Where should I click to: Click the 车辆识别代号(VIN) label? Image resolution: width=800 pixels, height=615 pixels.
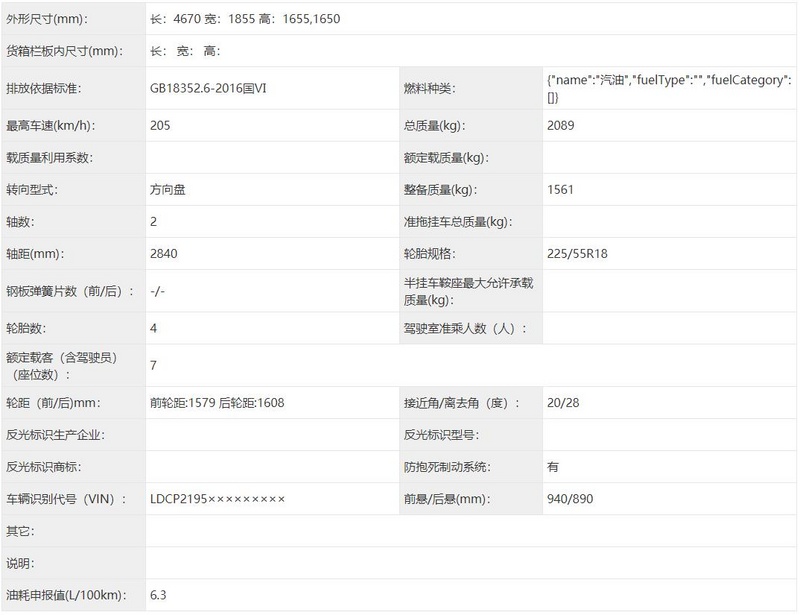pos(66,499)
